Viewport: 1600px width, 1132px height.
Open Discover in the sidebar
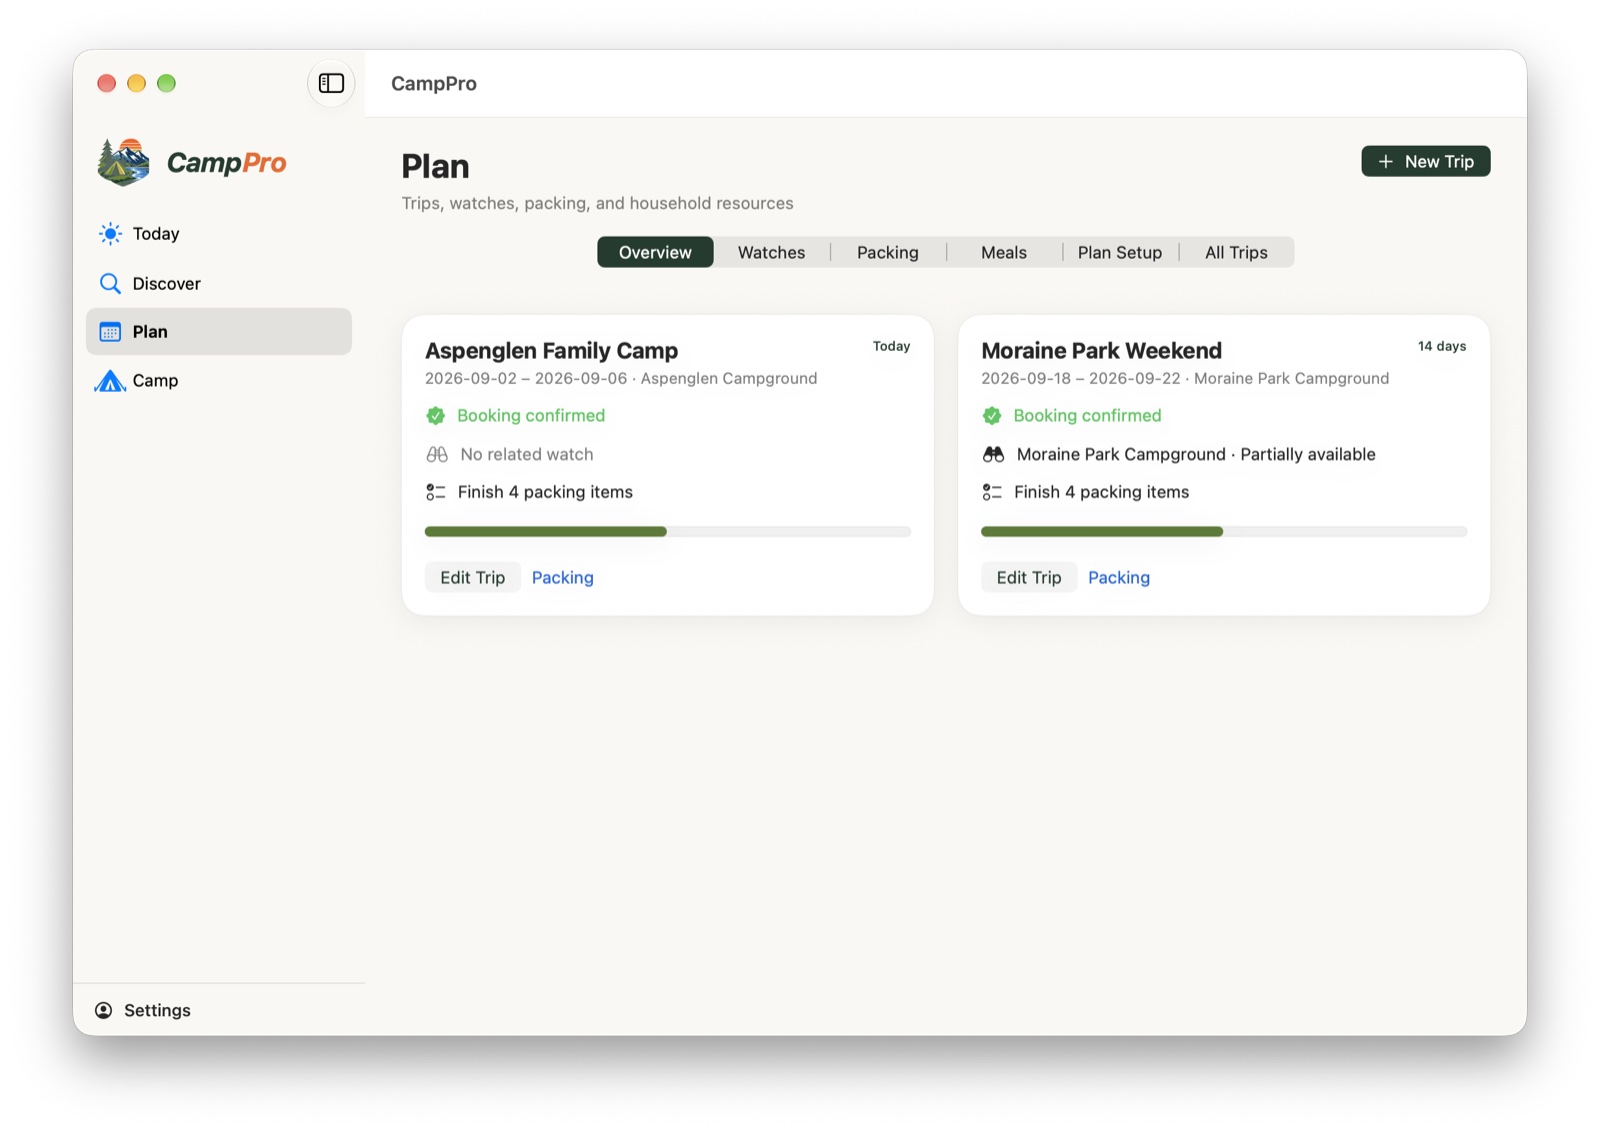click(x=218, y=284)
